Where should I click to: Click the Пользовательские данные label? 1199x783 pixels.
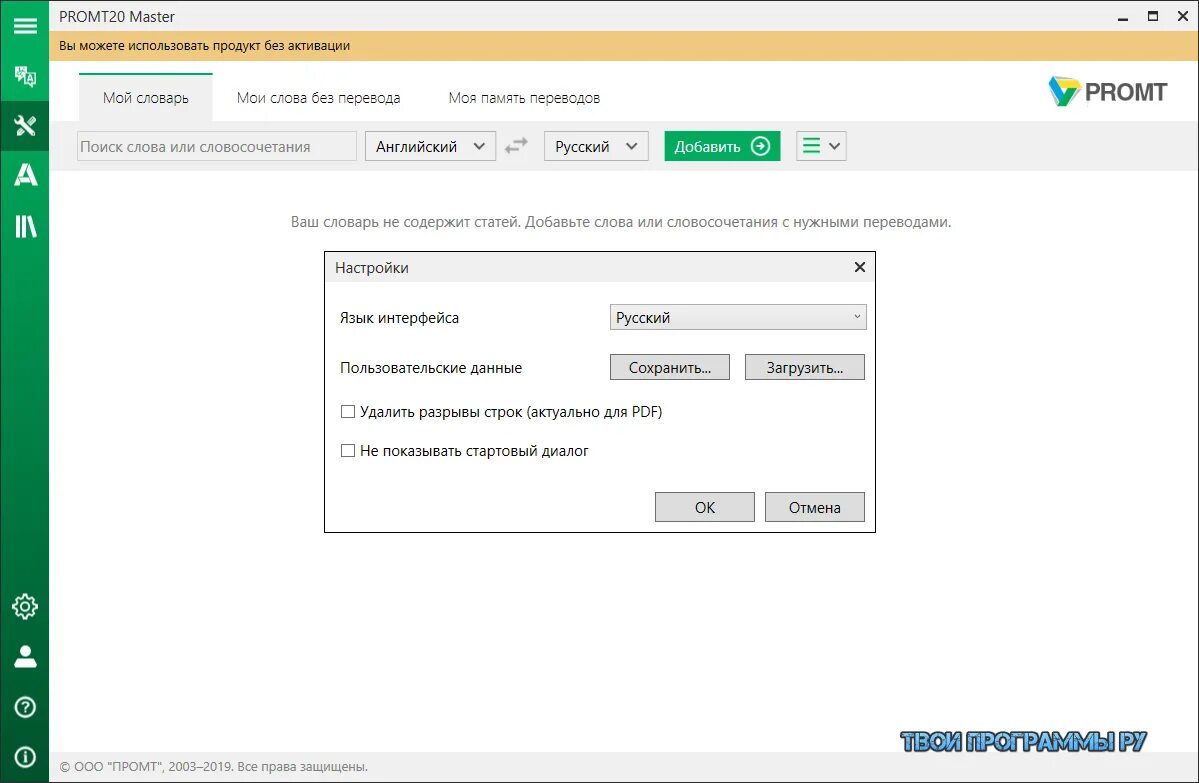(x=431, y=368)
